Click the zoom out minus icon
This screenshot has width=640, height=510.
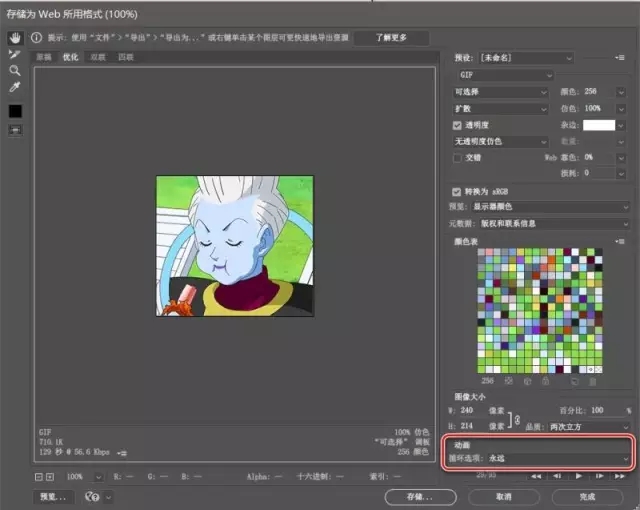38,477
